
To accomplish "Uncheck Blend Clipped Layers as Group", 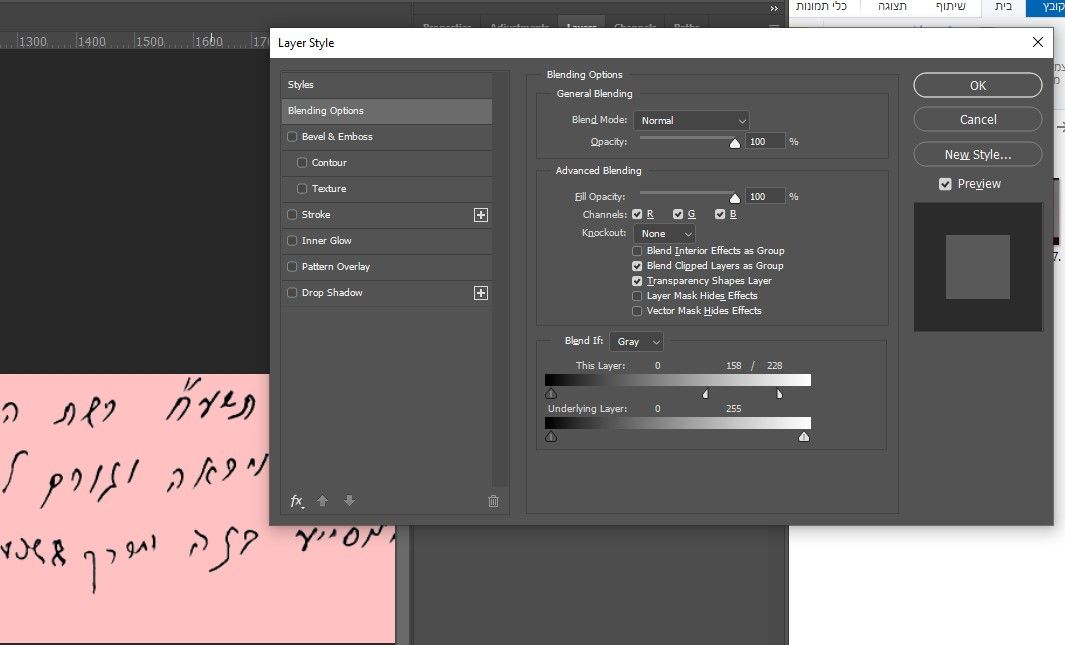I will 637,265.
